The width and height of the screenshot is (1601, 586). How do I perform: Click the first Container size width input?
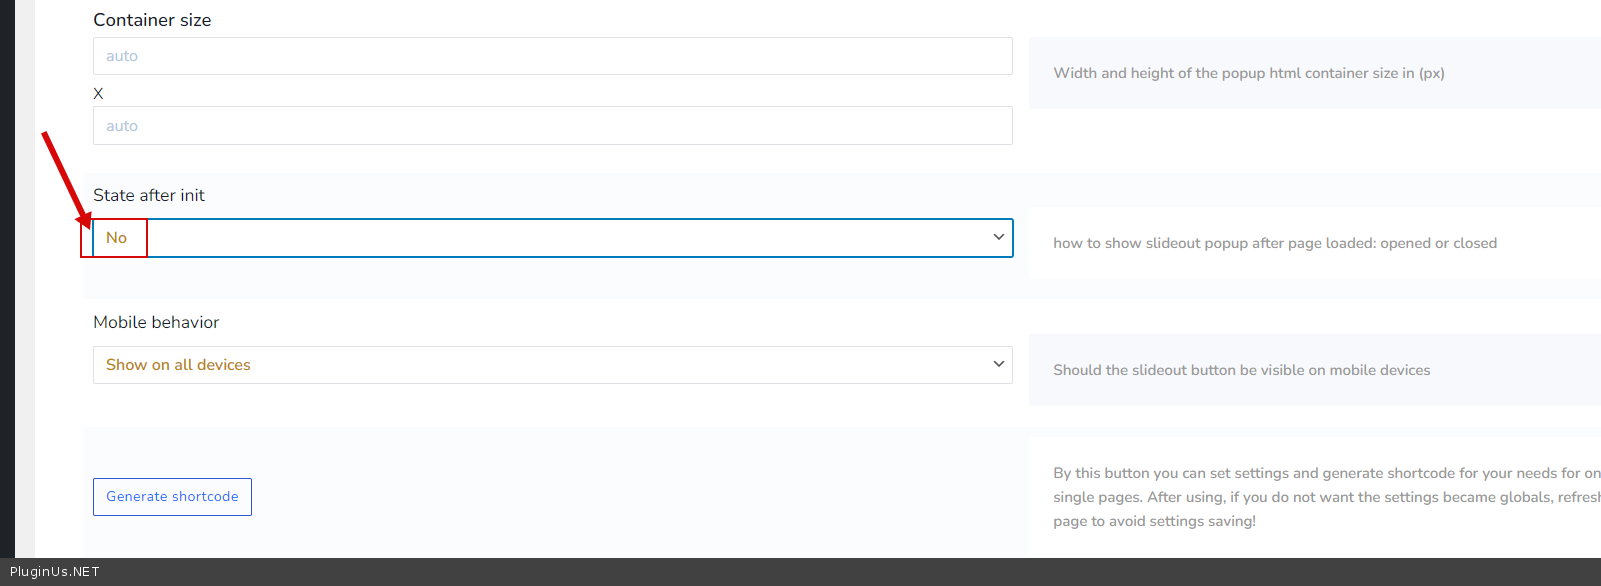coord(552,56)
